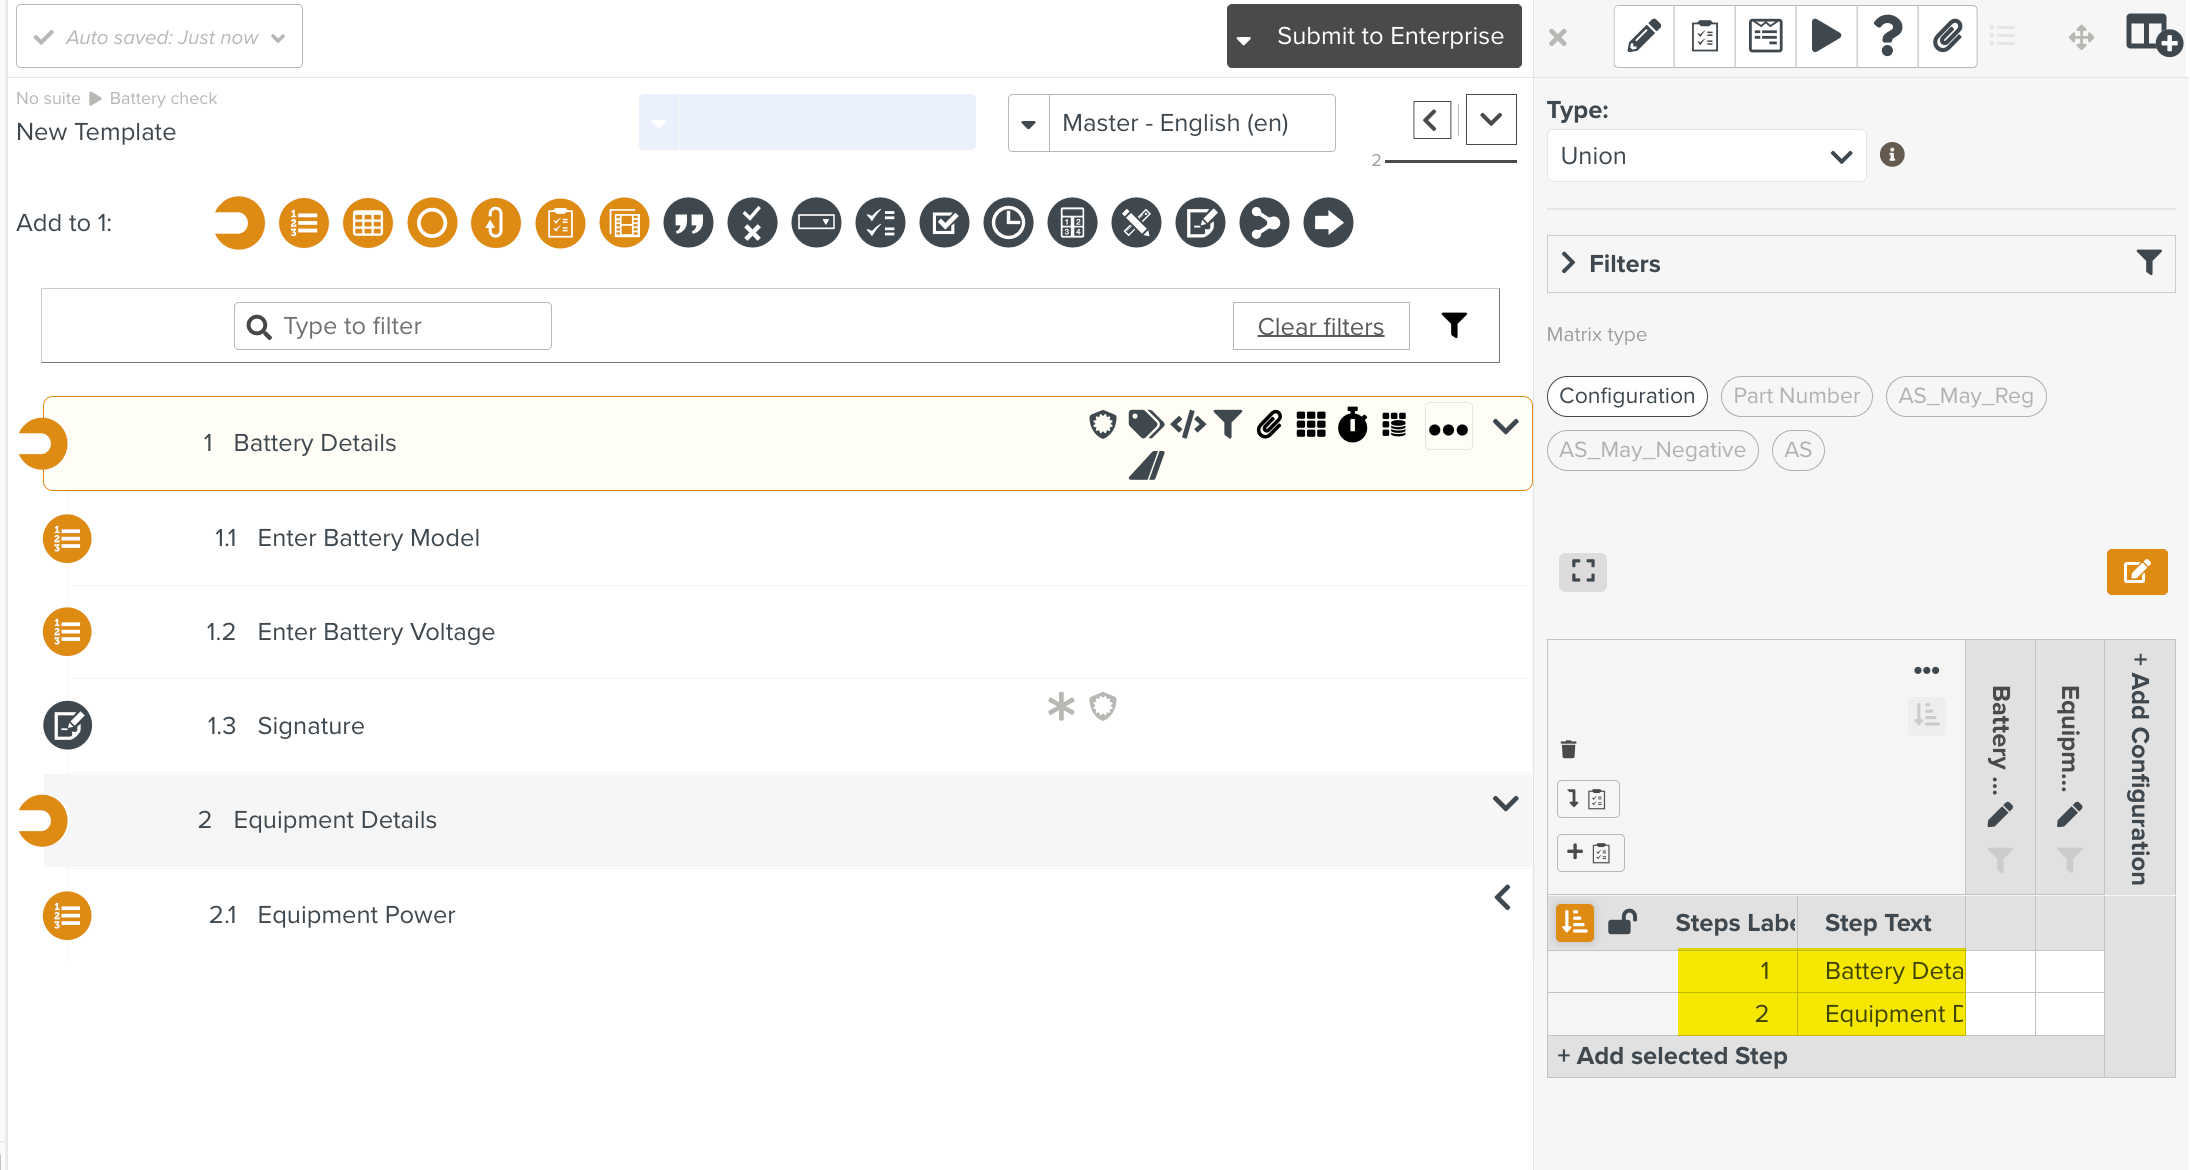Select the code </> icon on Battery Details row

click(1187, 425)
